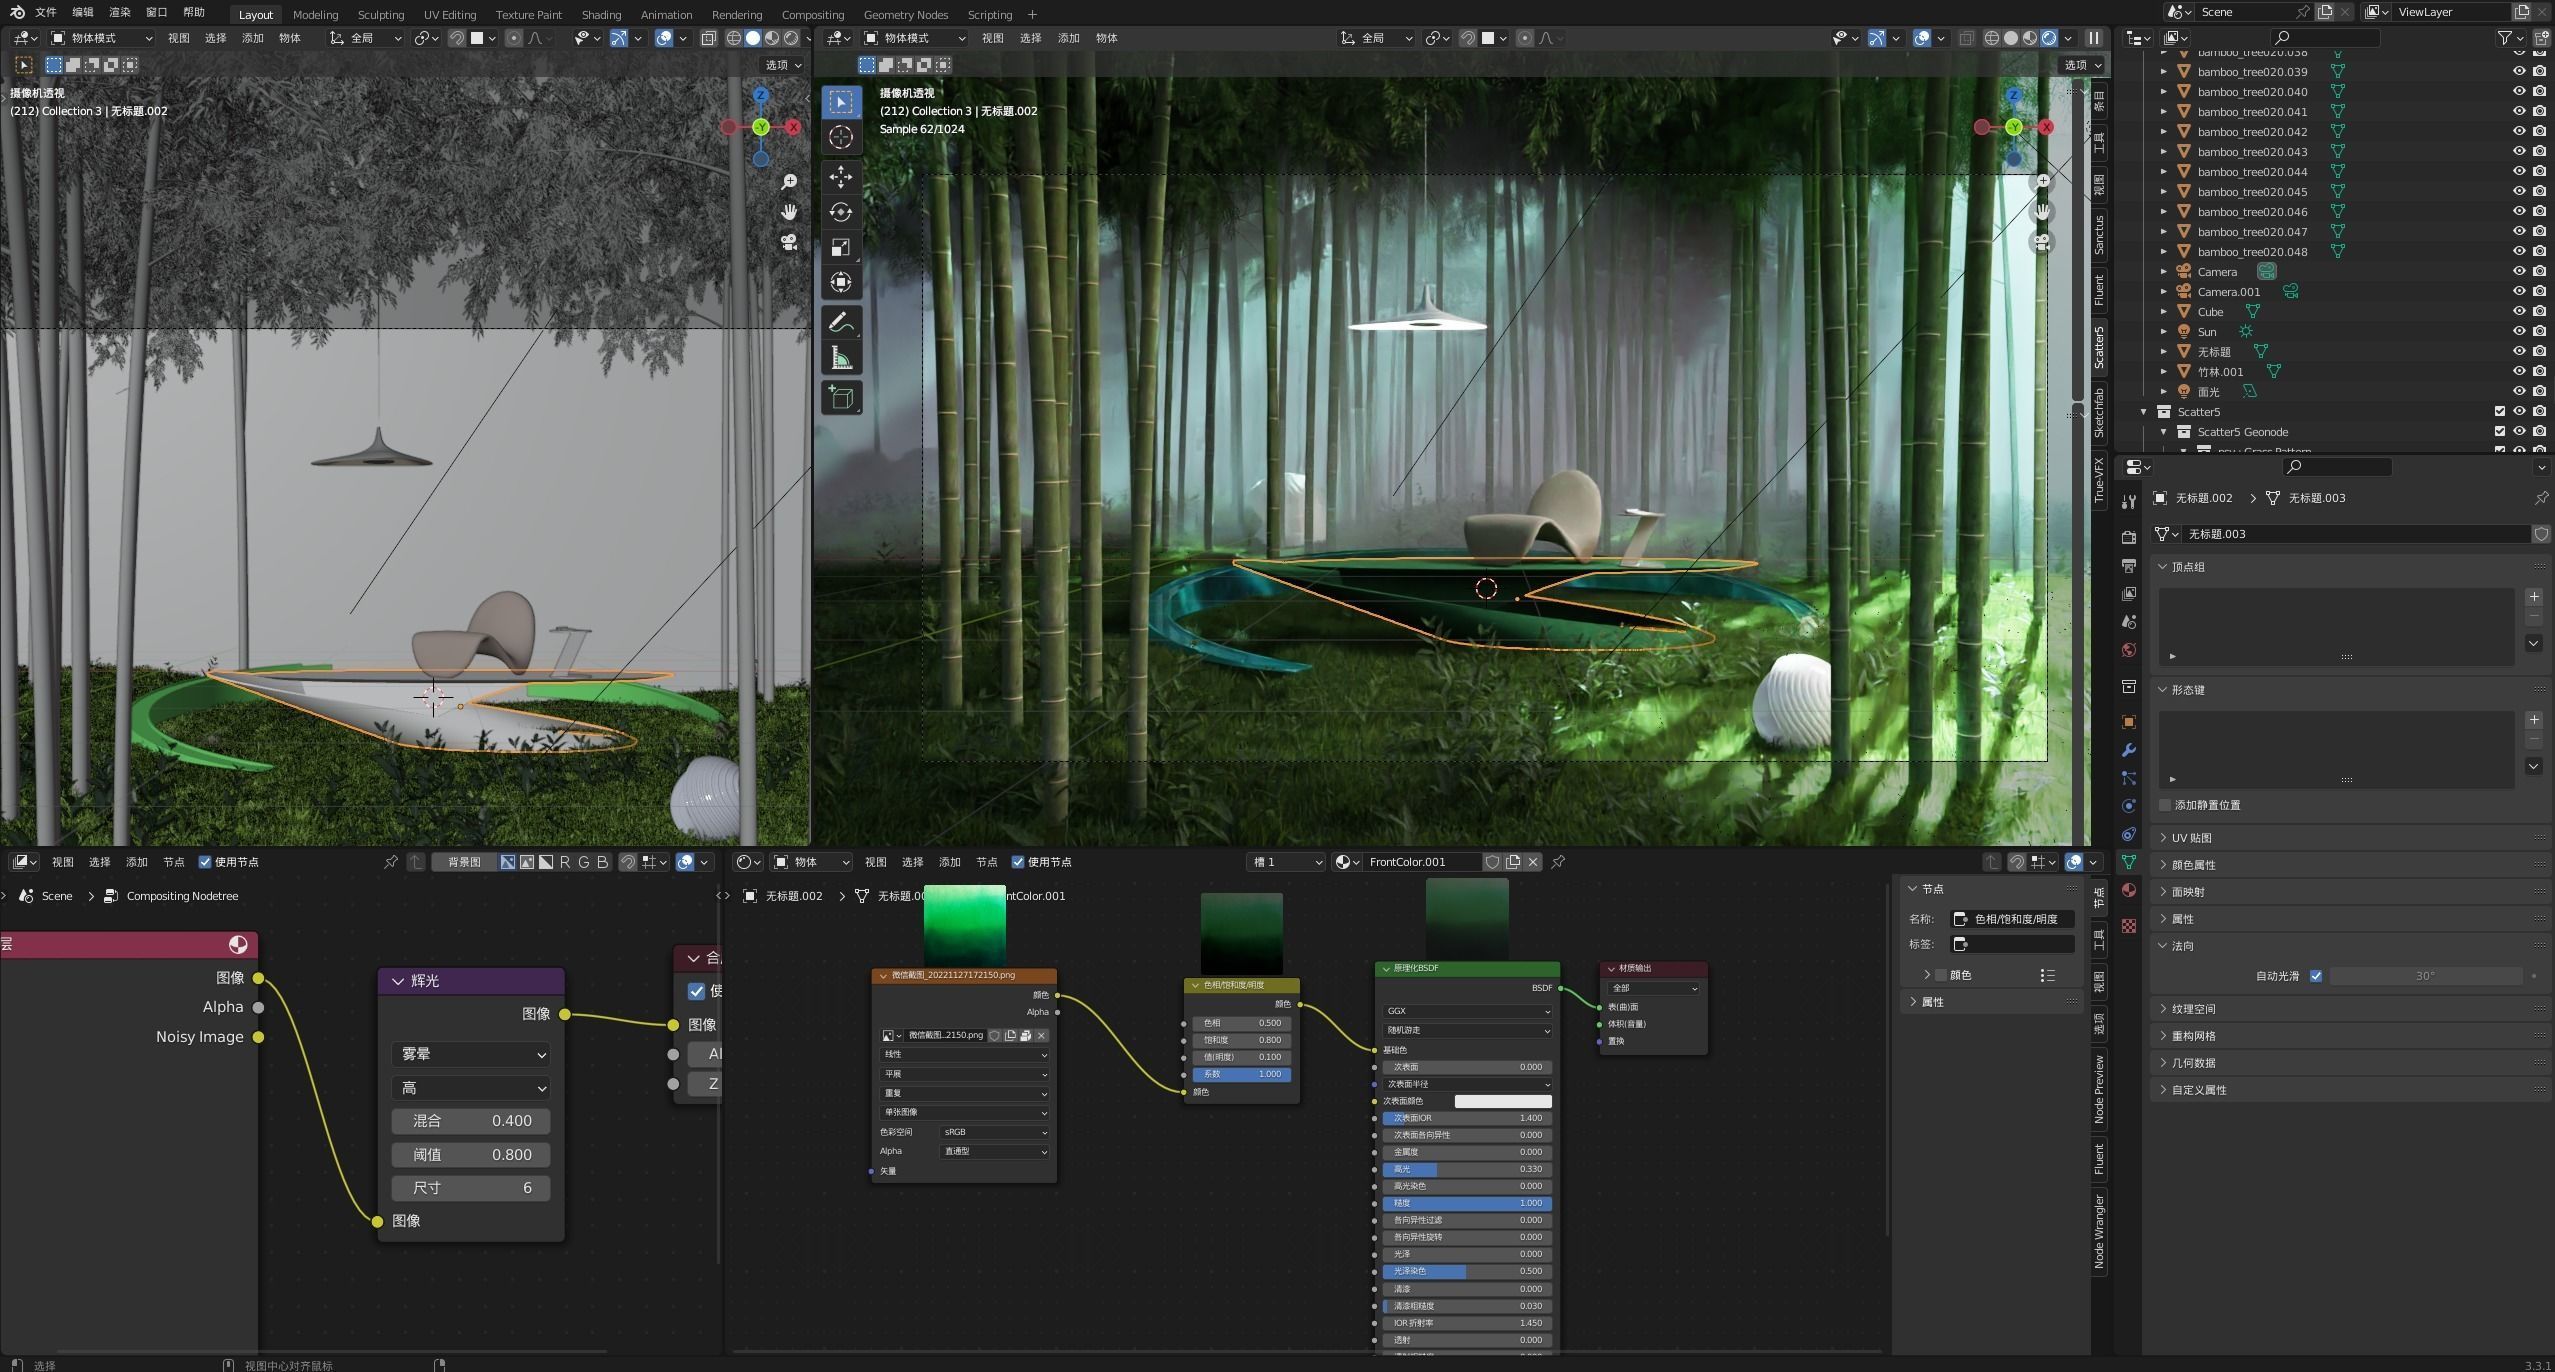Image resolution: width=2555 pixels, height=1372 pixels.
Task: Uncheck the Scatter5 collection exclude checkbox
Action: point(2500,411)
